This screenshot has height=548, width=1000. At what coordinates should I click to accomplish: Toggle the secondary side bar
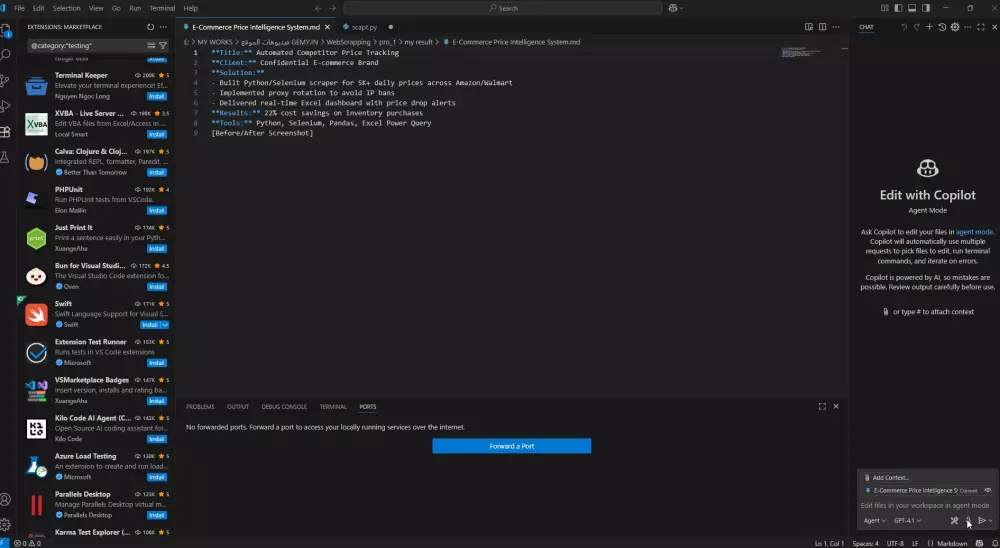(926, 8)
